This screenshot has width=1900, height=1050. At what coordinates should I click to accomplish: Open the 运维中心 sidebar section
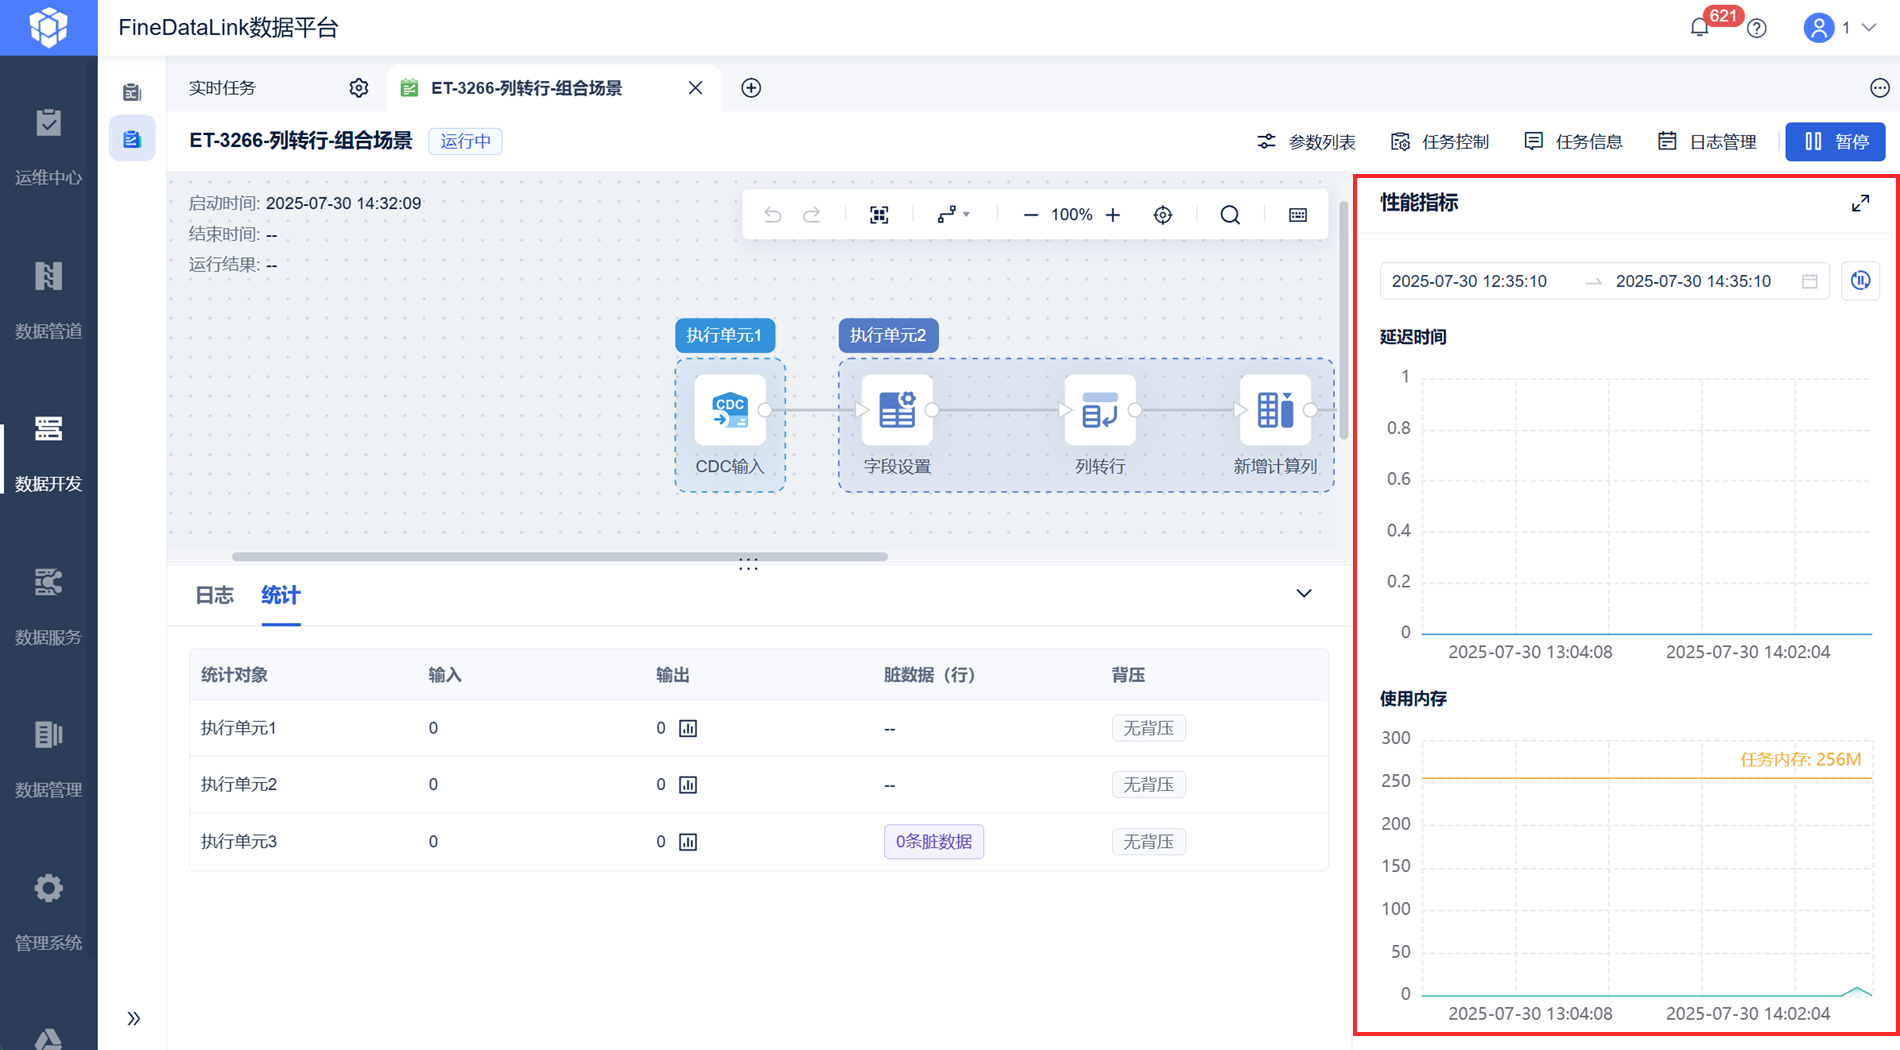(x=48, y=147)
